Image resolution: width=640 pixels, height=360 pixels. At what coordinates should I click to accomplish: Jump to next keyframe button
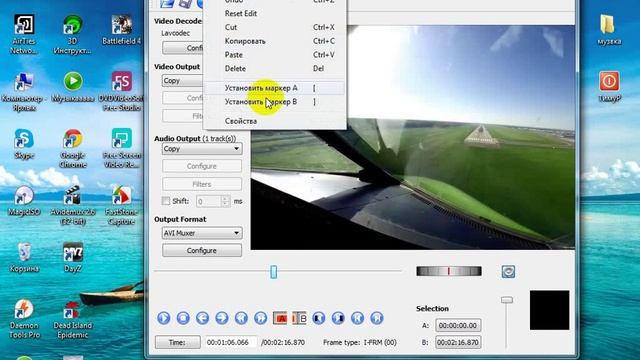click(260, 318)
